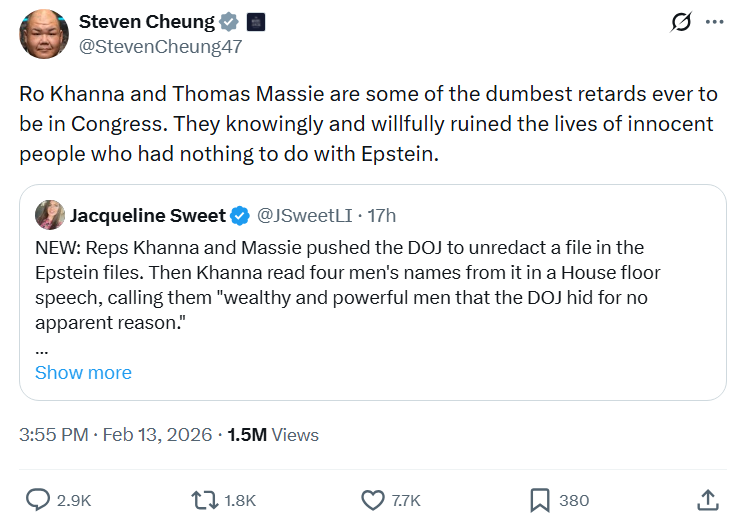View the 1.5M Views analytics
Viewport: 745px width, 527px height.
coord(273,434)
